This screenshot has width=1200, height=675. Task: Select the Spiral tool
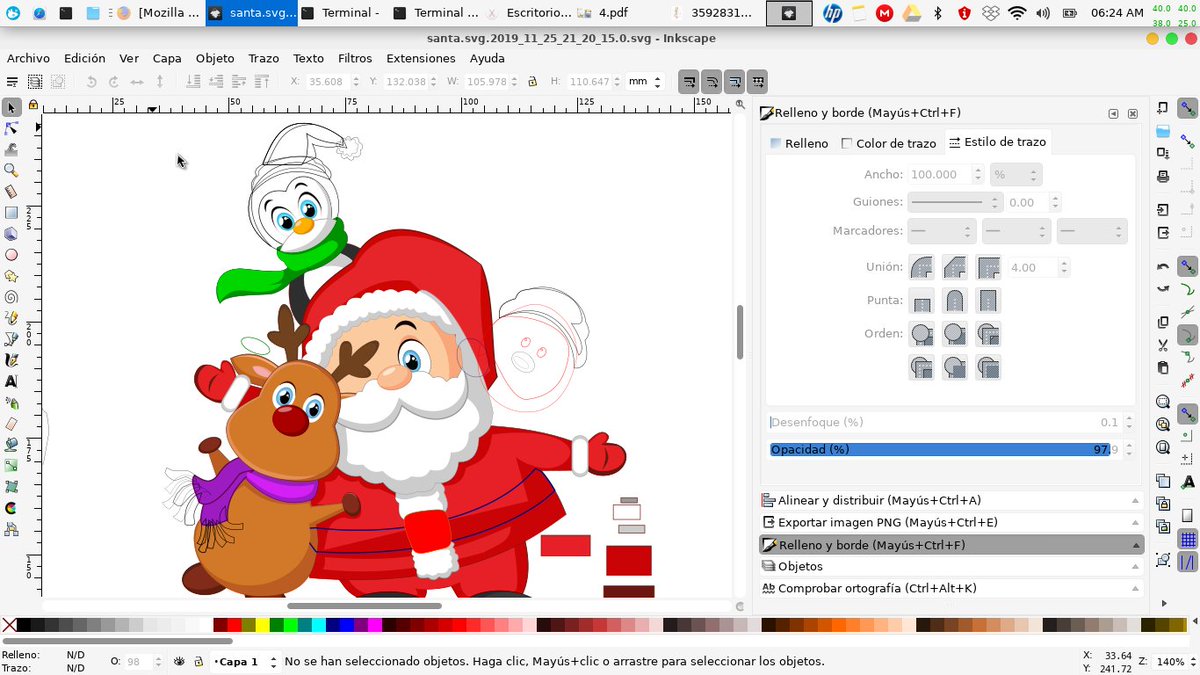12,296
